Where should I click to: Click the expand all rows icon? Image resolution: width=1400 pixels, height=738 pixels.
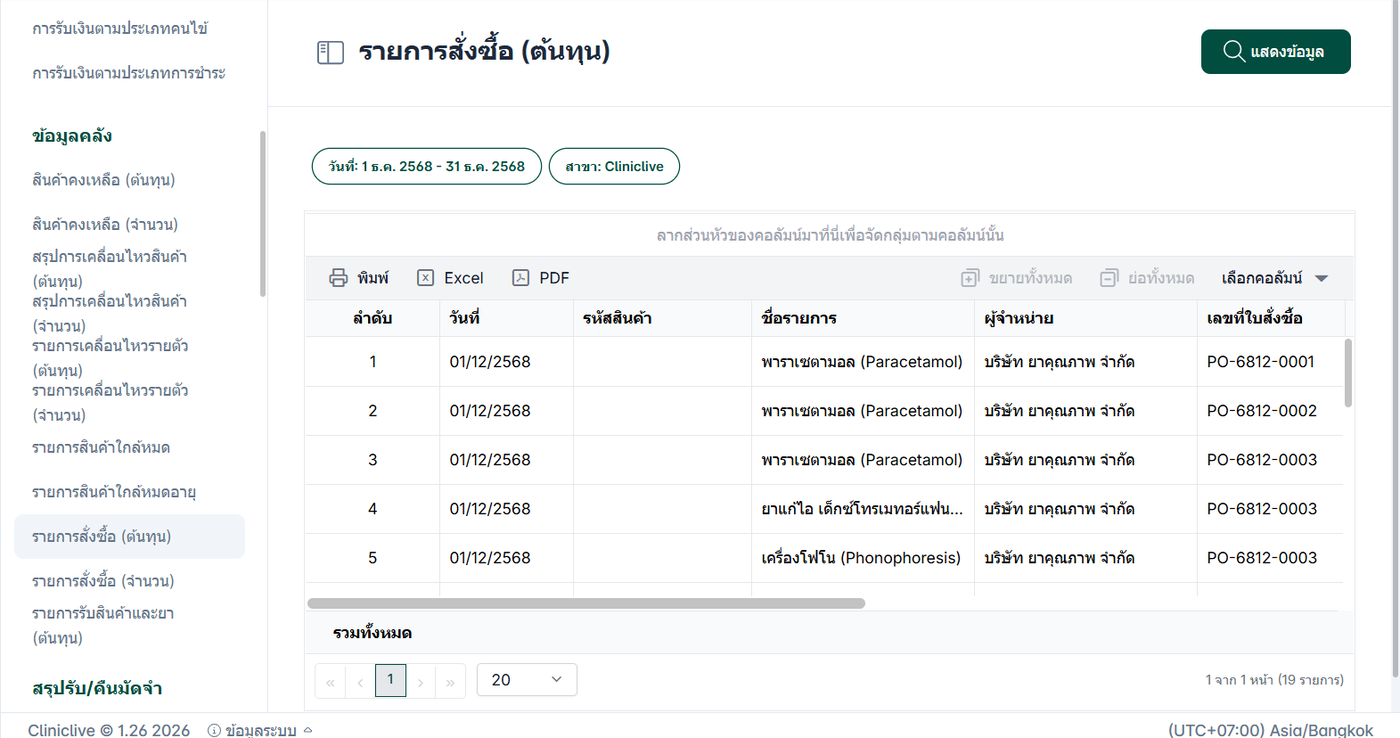coord(969,278)
